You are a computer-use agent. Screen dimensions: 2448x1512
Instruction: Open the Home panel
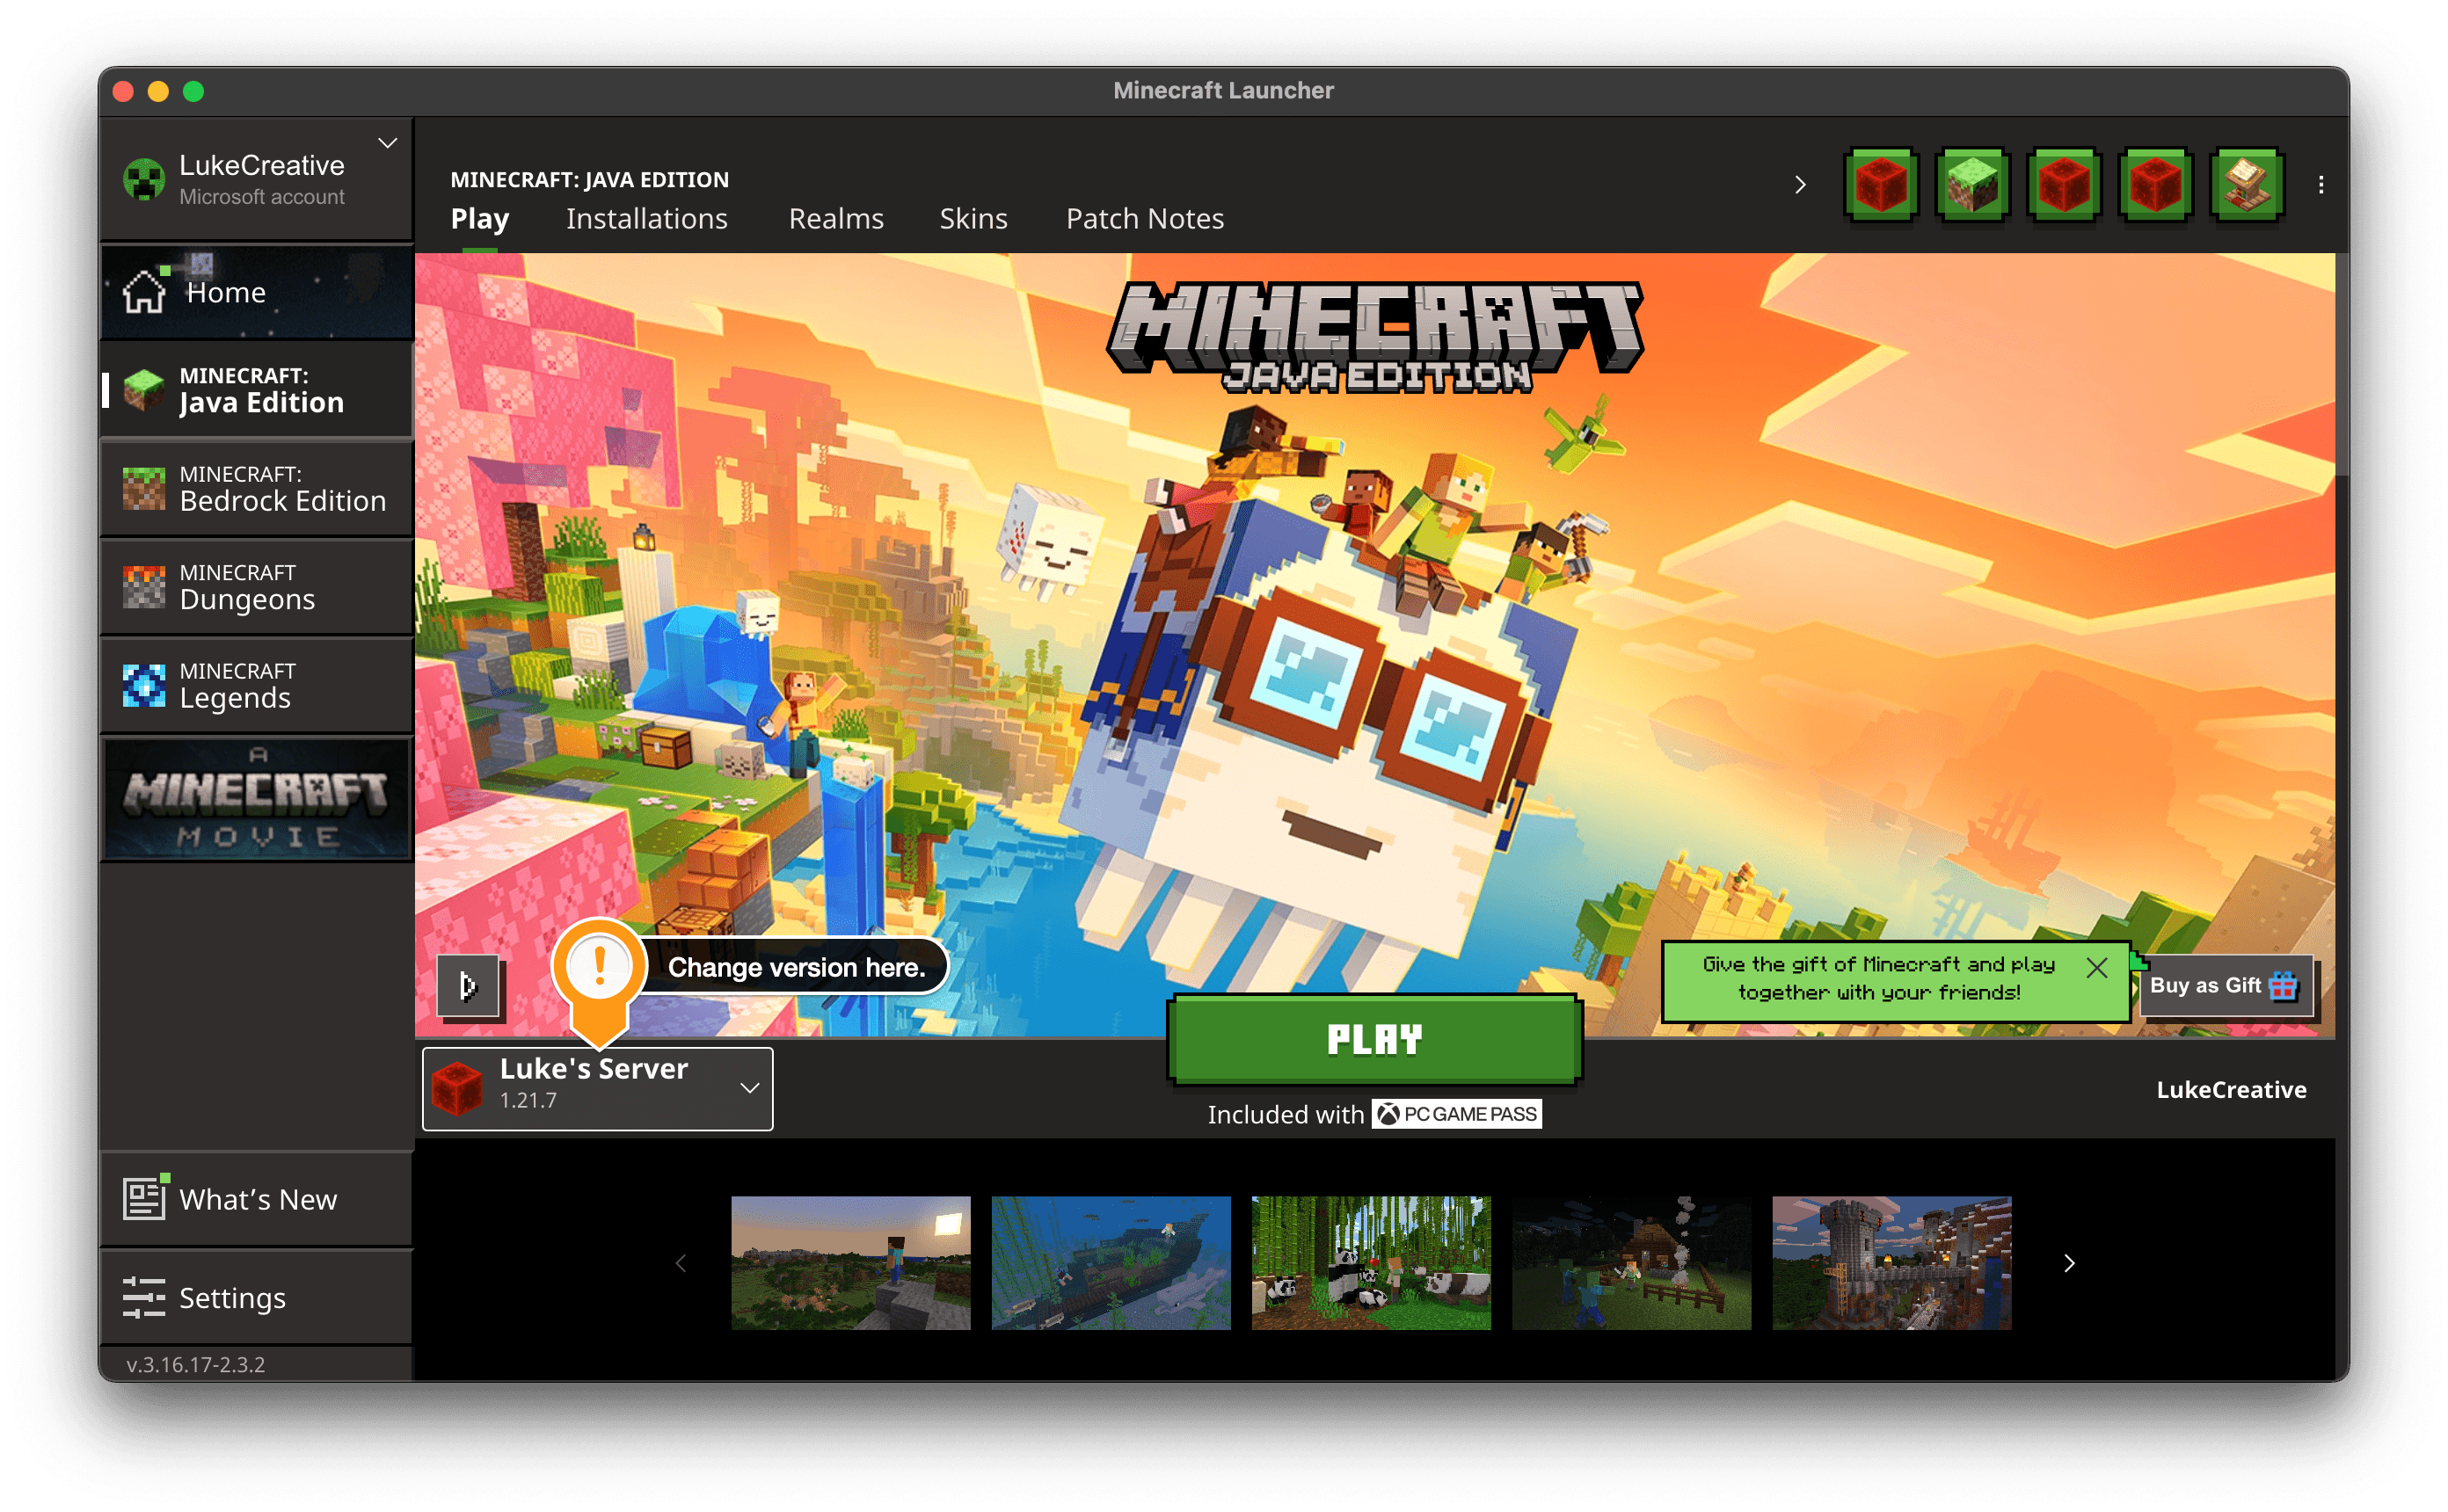pyautogui.click(x=225, y=291)
